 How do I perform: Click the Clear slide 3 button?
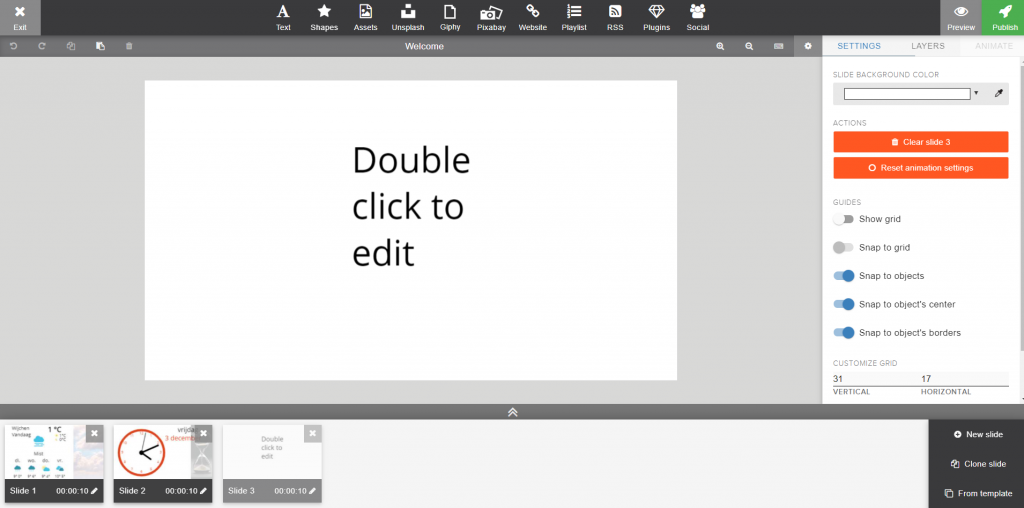920,142
